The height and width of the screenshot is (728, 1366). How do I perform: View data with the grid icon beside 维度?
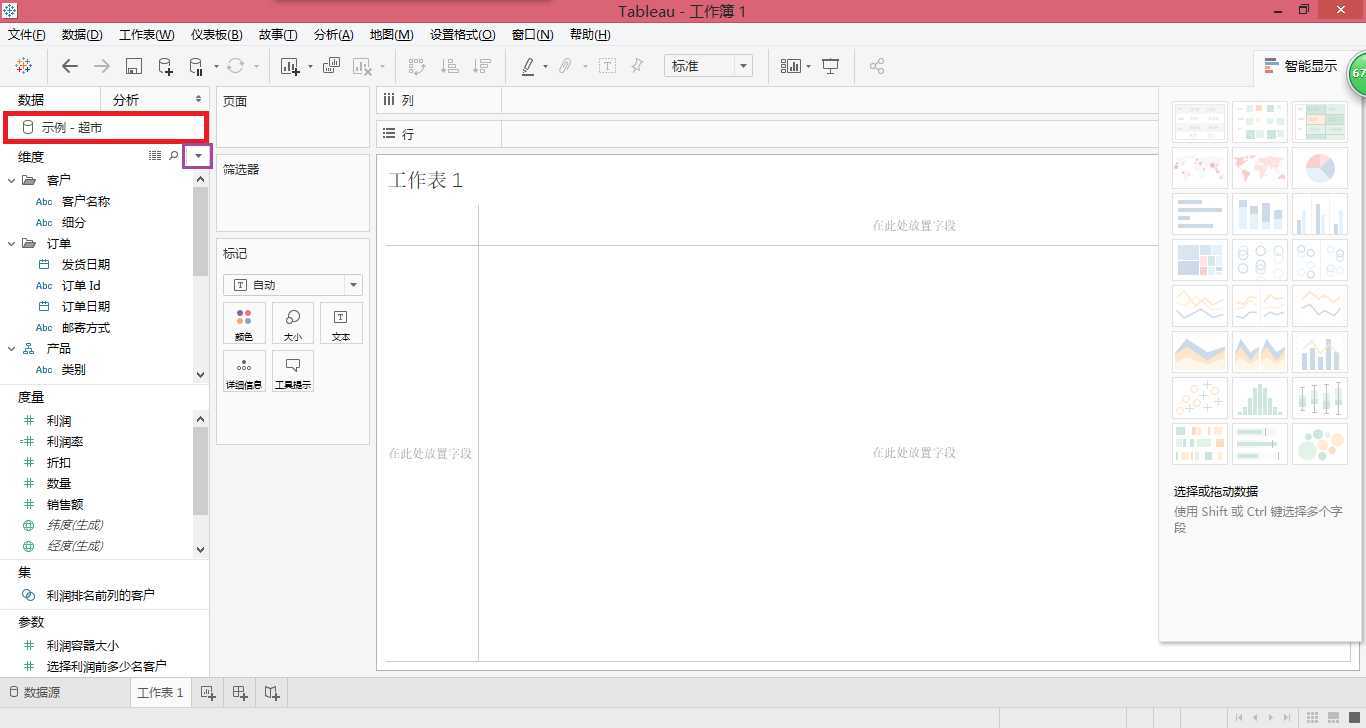tap(155, 156)
